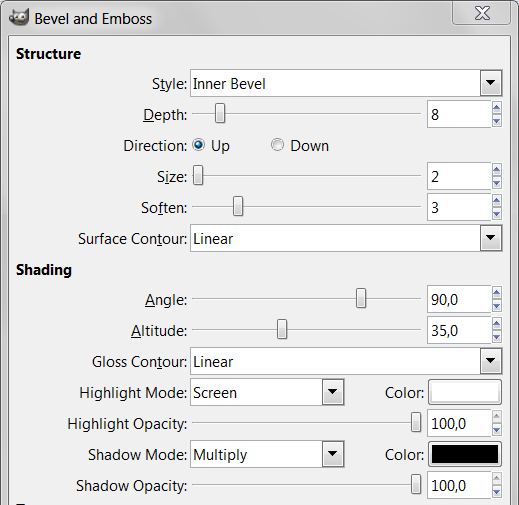Click the Shading section heading
519x505 pixels.
(44, 270)
